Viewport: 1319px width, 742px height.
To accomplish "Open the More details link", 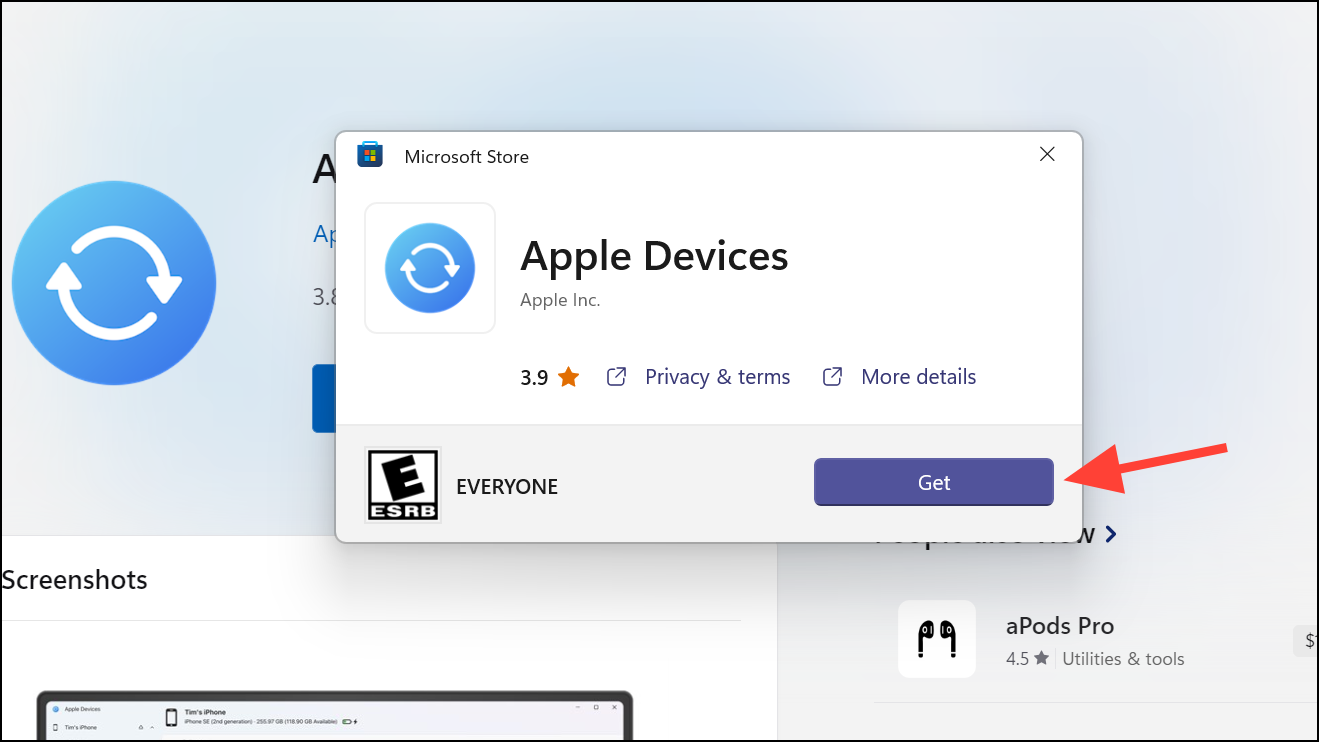I will pyautogui.click(x=918, y=376).
